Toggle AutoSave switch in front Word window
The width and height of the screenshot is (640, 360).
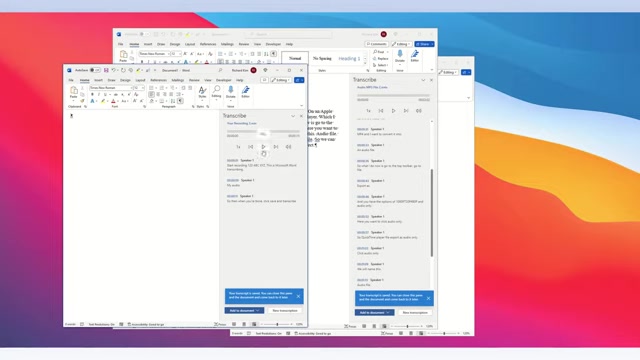(95, 70)
